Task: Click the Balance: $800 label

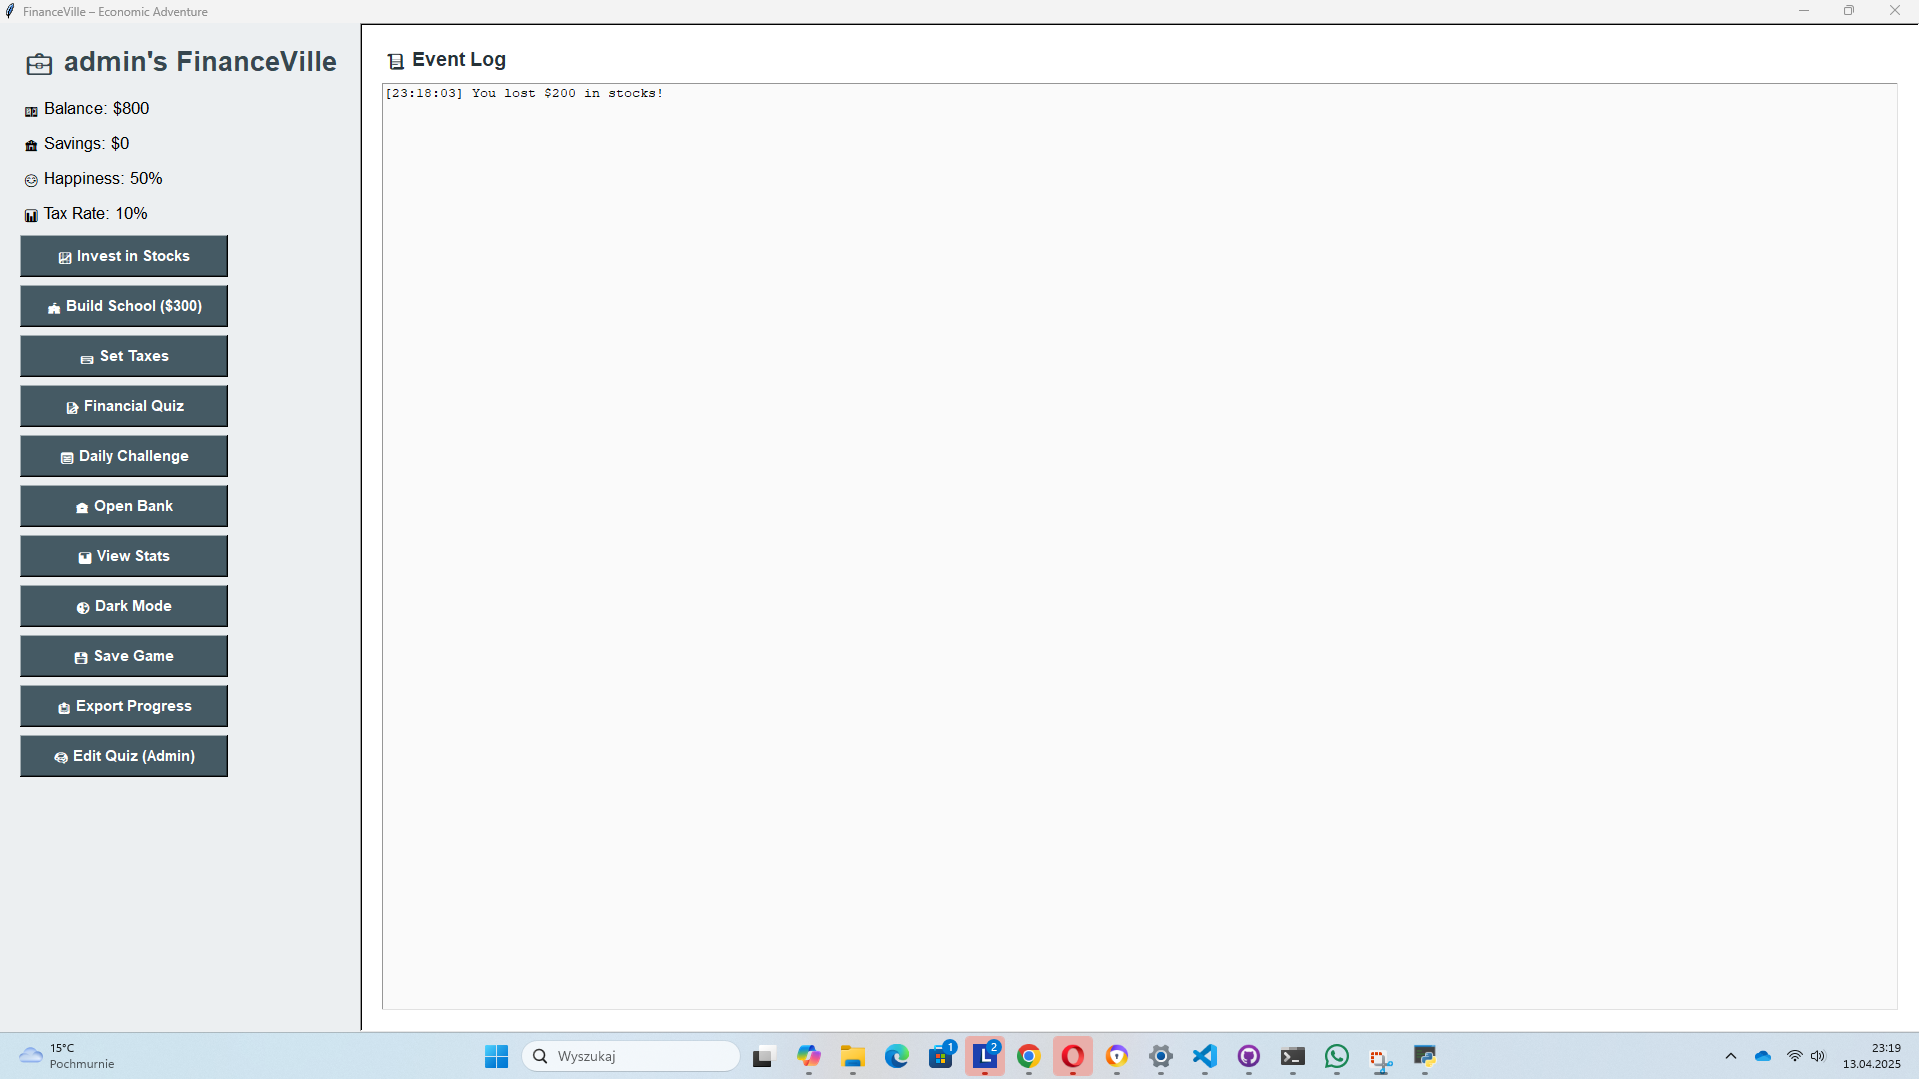Action: (96, 109)
